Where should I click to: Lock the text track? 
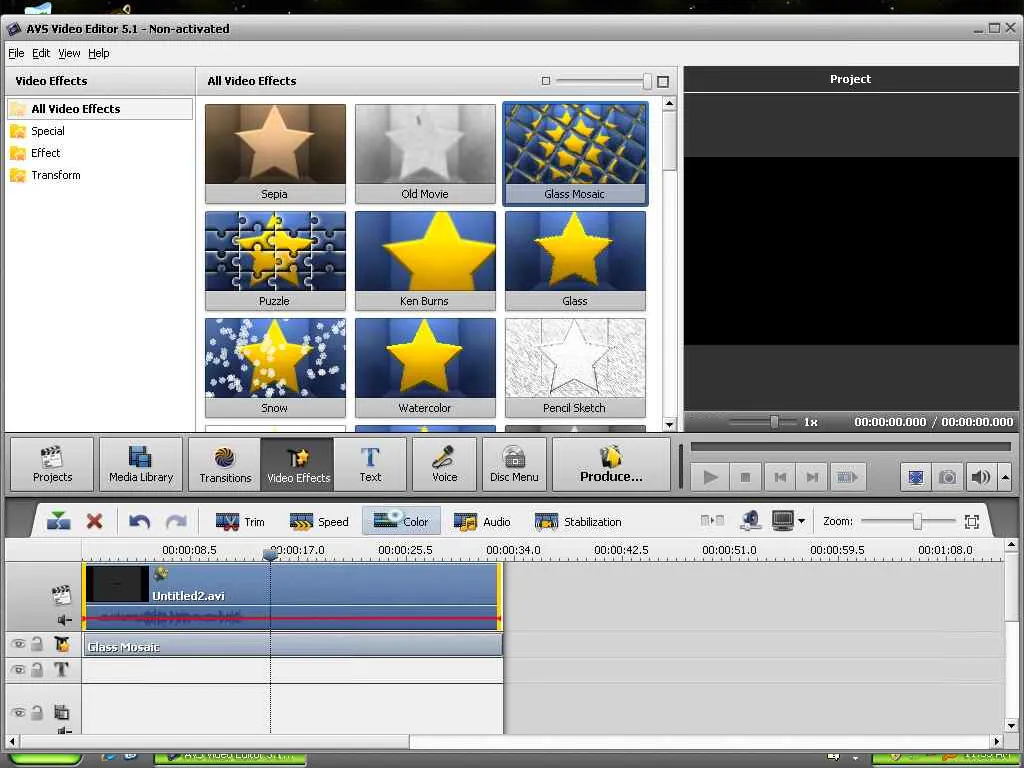[x=37, y=669]
